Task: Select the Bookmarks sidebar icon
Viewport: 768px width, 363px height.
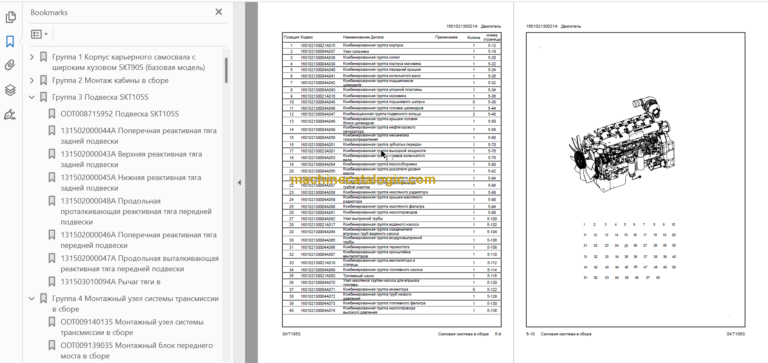Action: click(10, 41)
